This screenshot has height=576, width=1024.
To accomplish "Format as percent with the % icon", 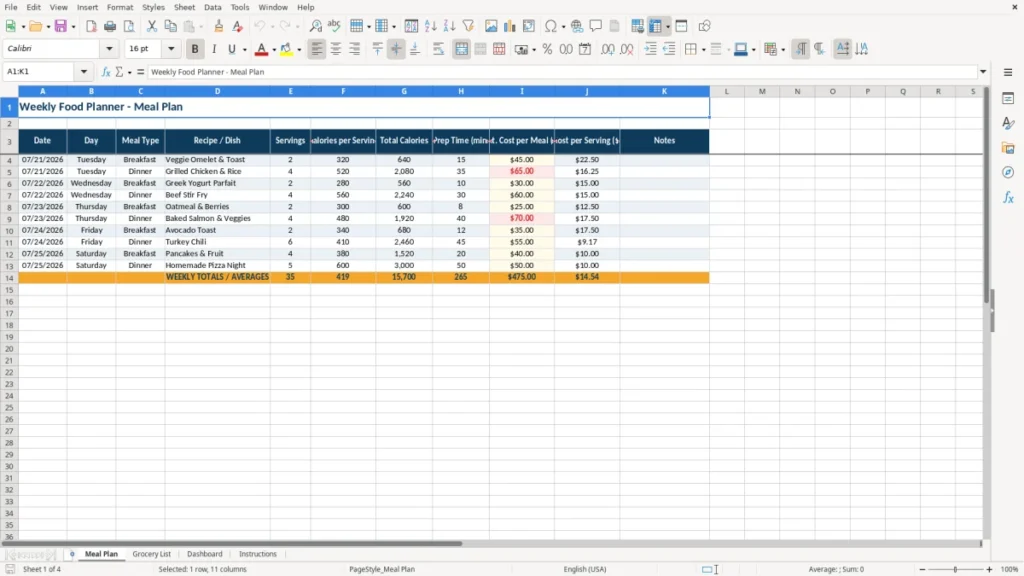I will [547, 49].
